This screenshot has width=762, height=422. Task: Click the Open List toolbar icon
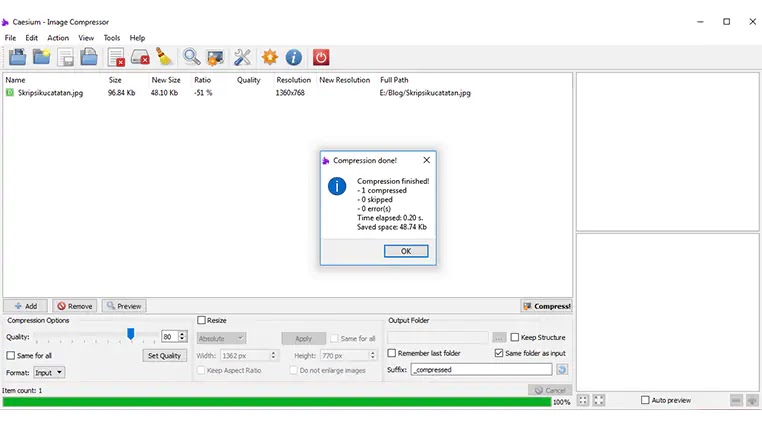[x=89, y=57]
